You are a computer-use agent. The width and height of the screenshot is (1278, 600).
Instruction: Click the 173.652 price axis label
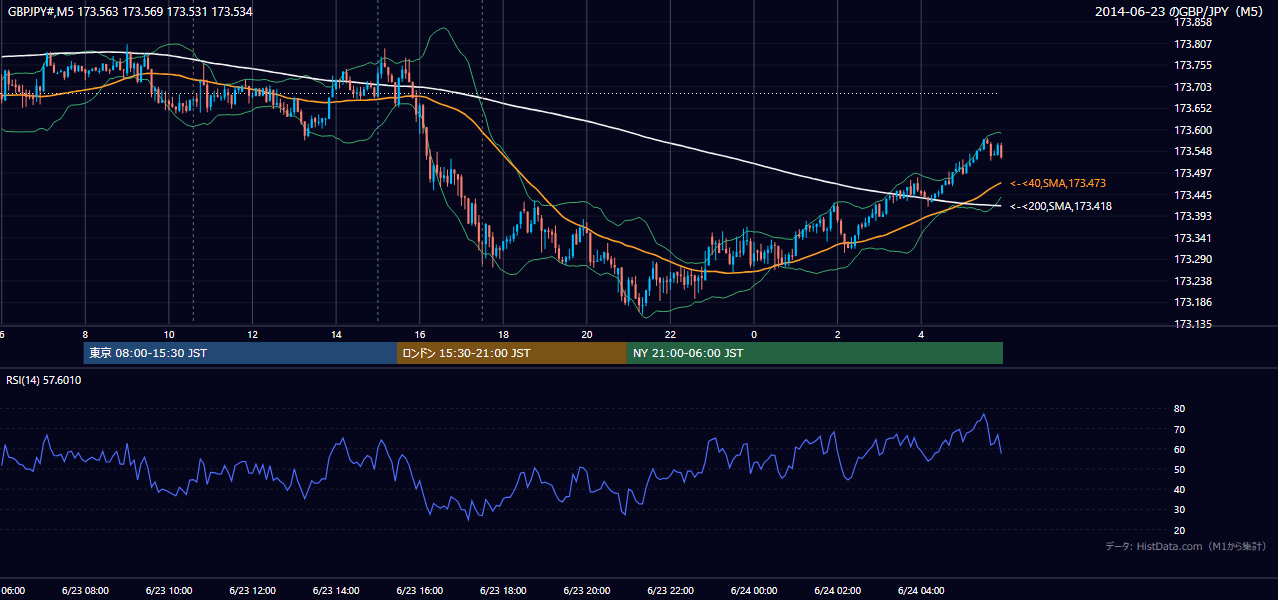1193,108
